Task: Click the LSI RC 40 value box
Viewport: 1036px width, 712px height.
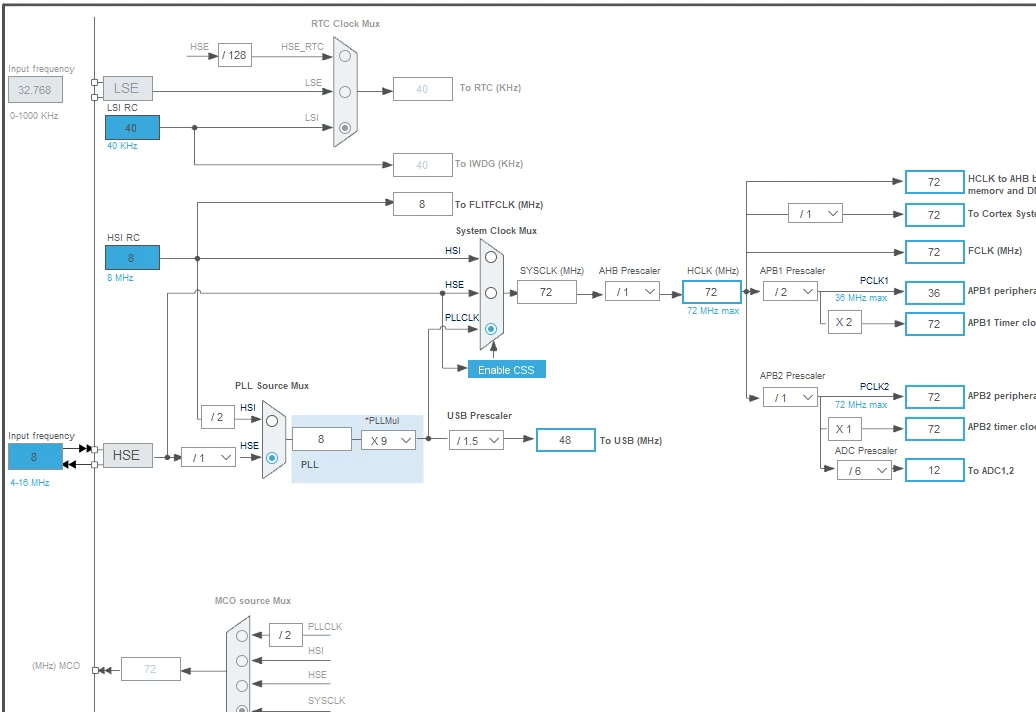Action: 132,127
